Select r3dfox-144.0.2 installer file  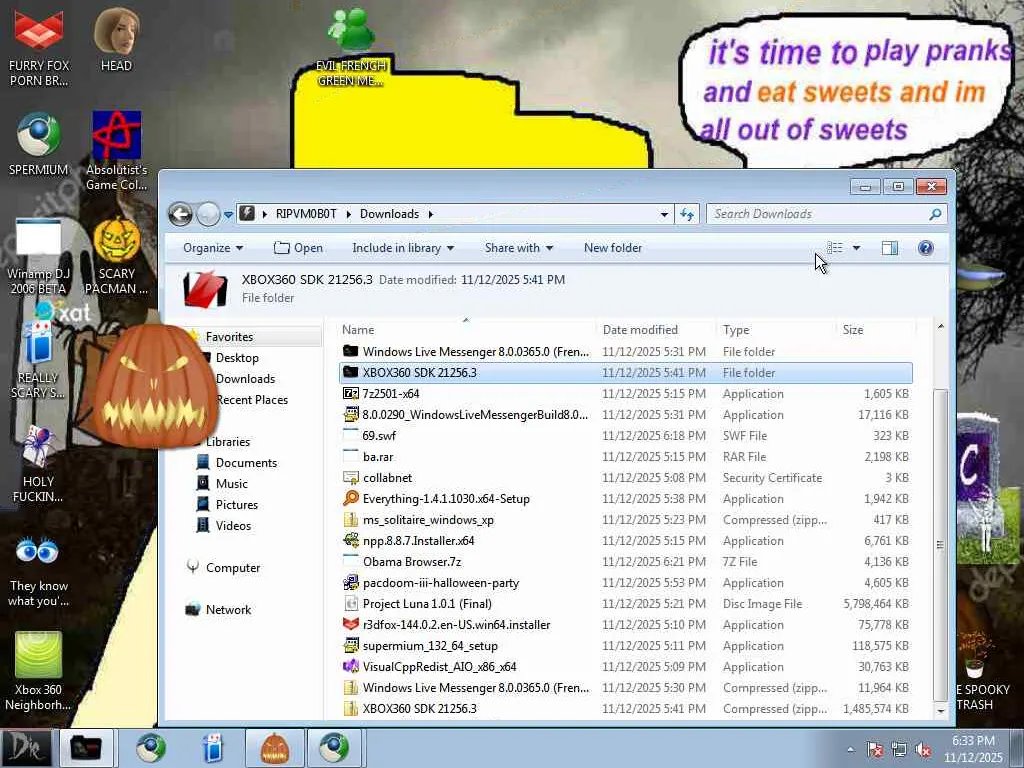(x=626, y=624)
